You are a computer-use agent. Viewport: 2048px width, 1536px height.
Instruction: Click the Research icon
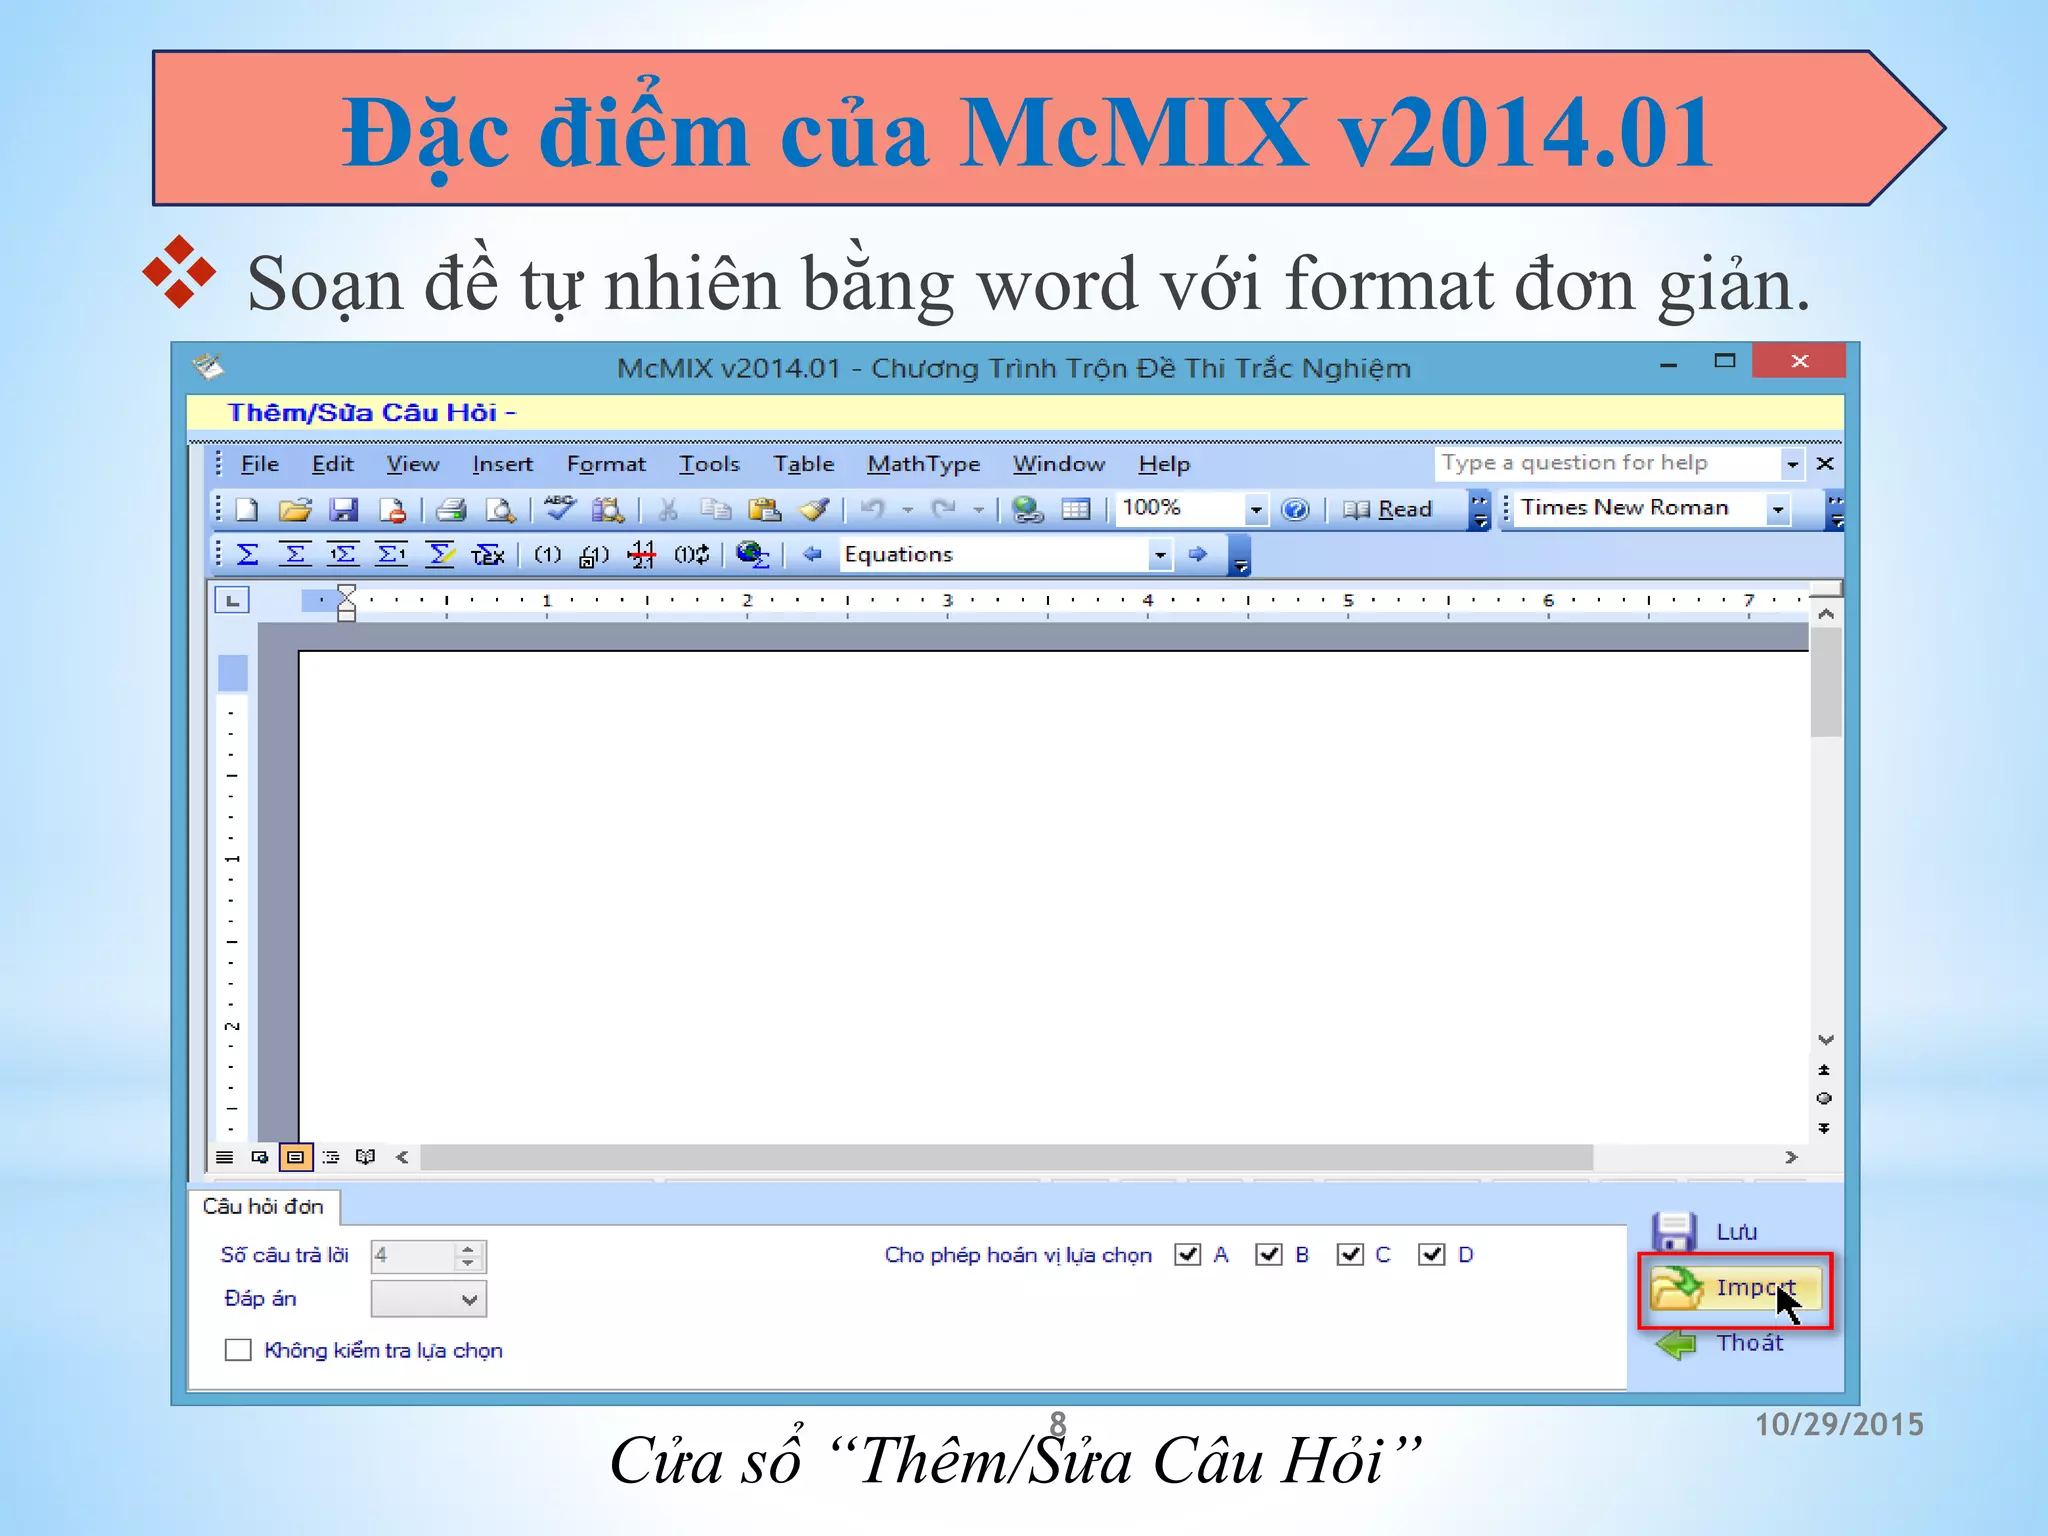(607, 510)
